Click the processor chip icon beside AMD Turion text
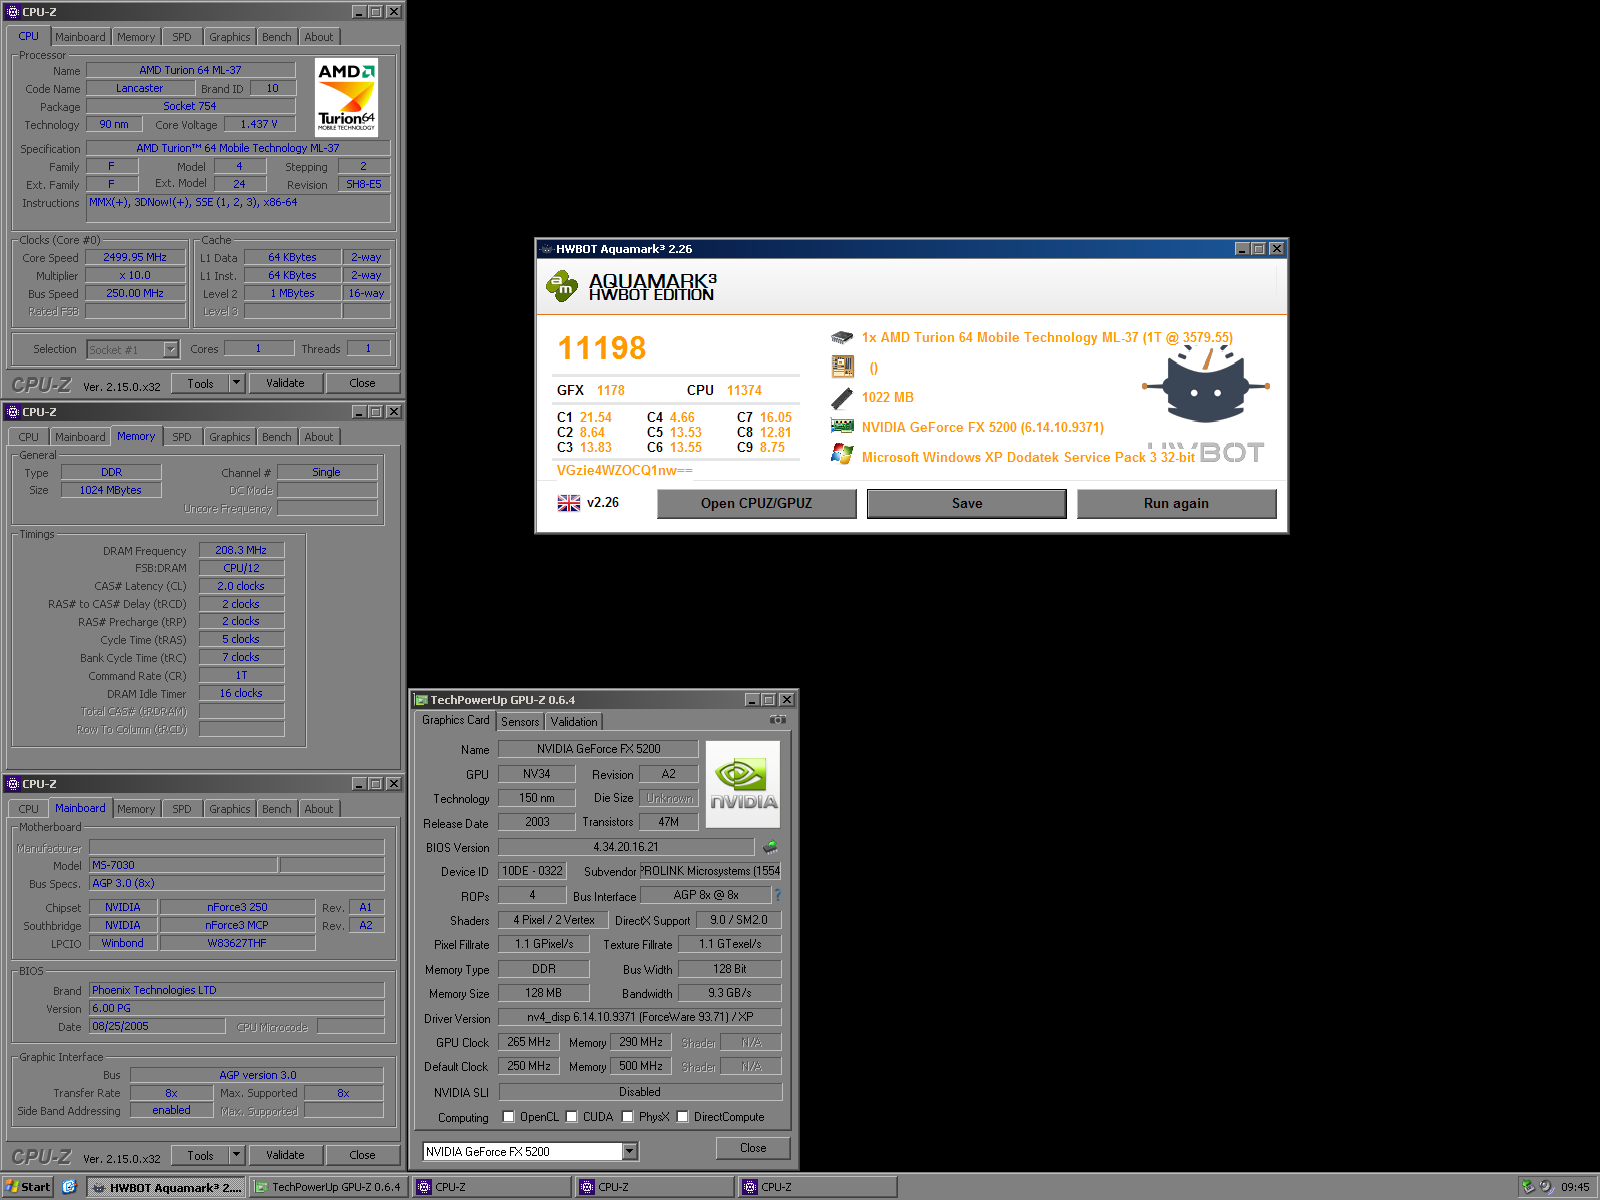Screen dimensions: 1600x1200 [x=842, y=338]
